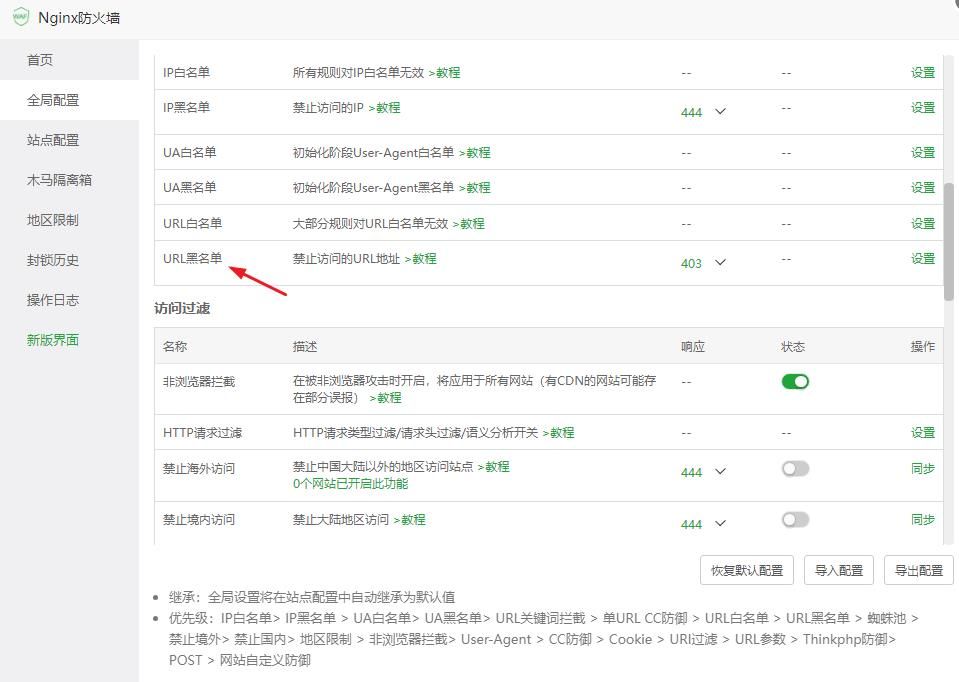
Task: Open the 封锁历史 page
Action: pos(51,260)
